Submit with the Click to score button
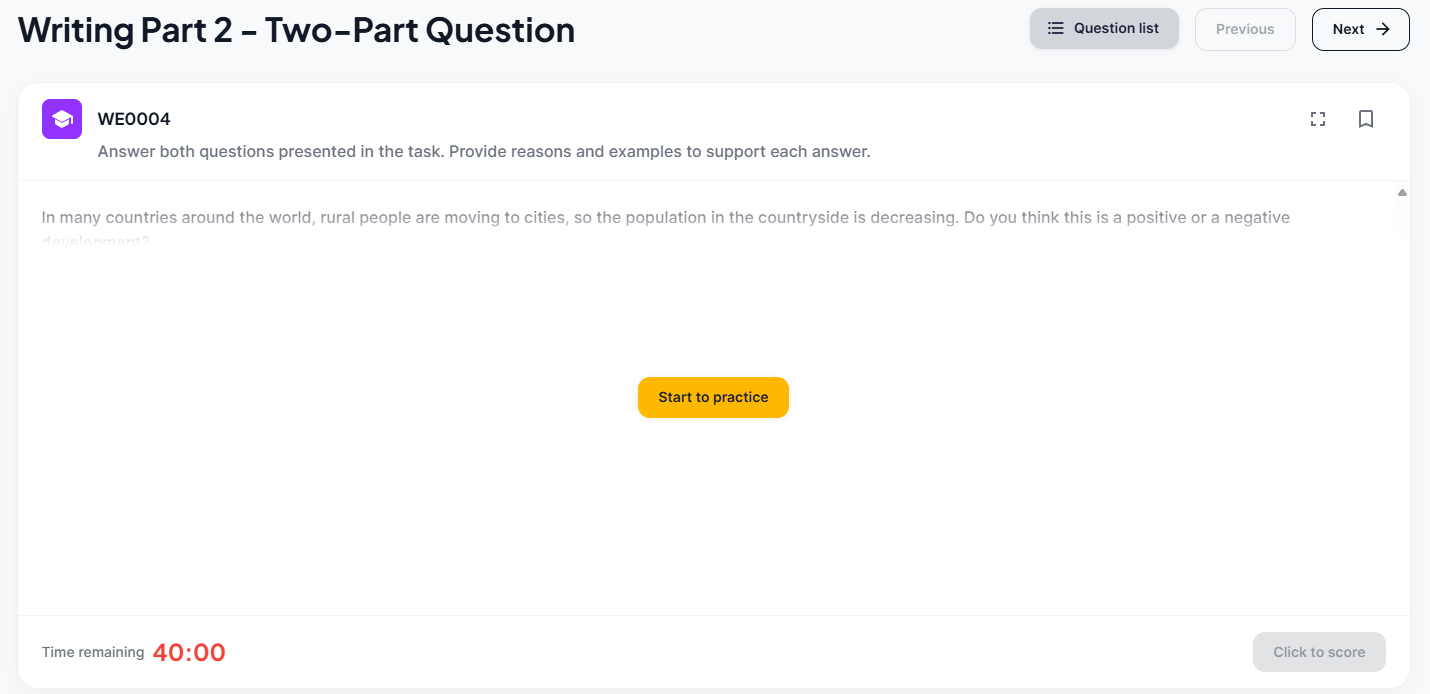The width and height of the screenshot is (1430, 694). coord(1319,652)
